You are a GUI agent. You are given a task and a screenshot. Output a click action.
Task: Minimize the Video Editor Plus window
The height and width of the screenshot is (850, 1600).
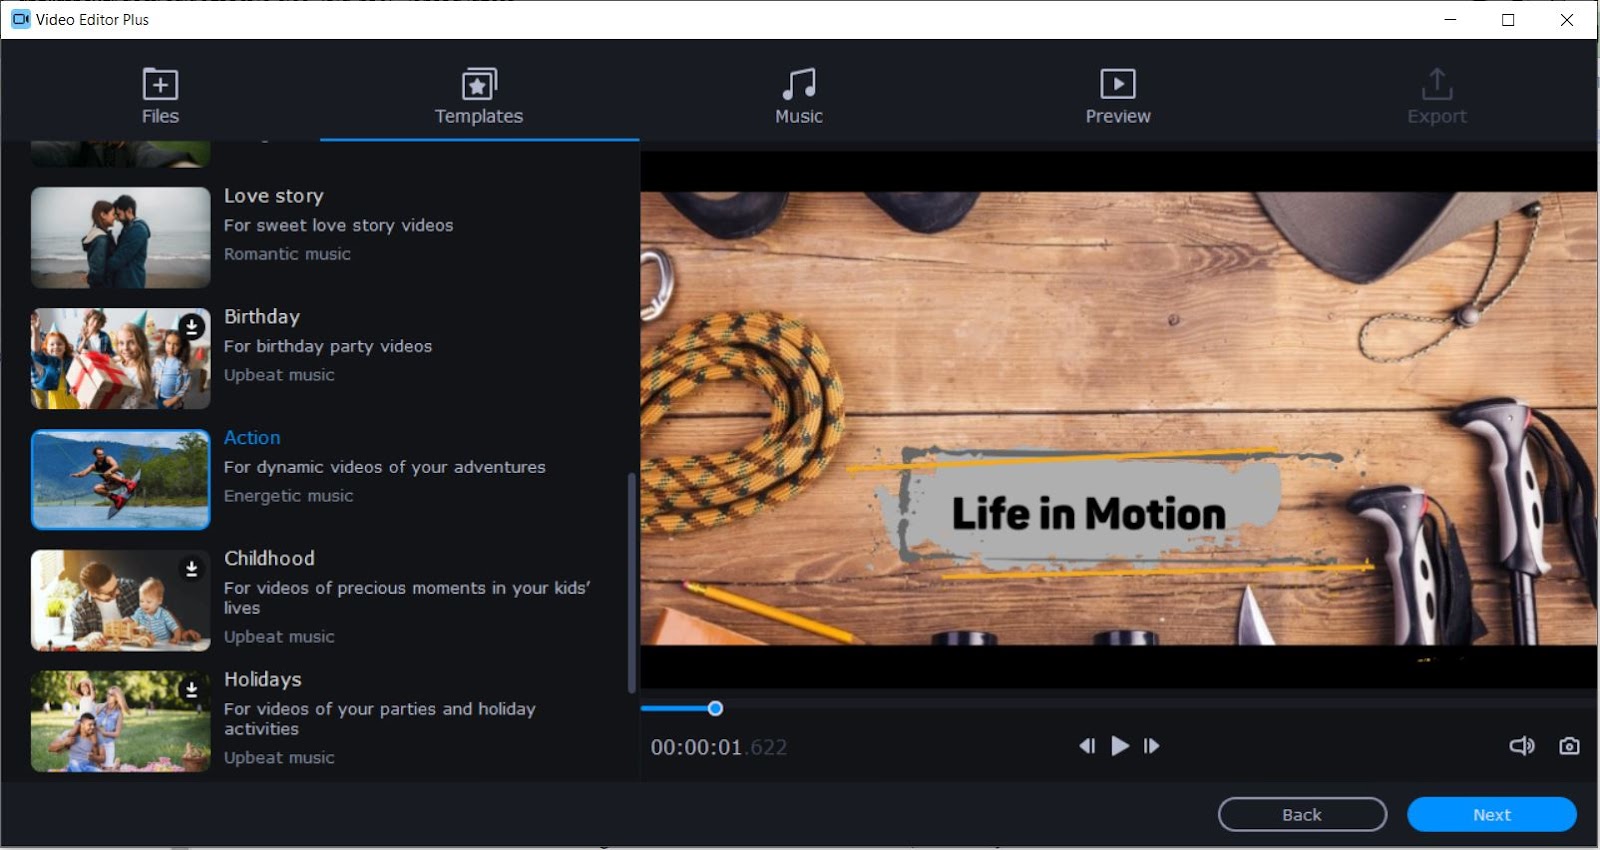(x=1450, y=19)
